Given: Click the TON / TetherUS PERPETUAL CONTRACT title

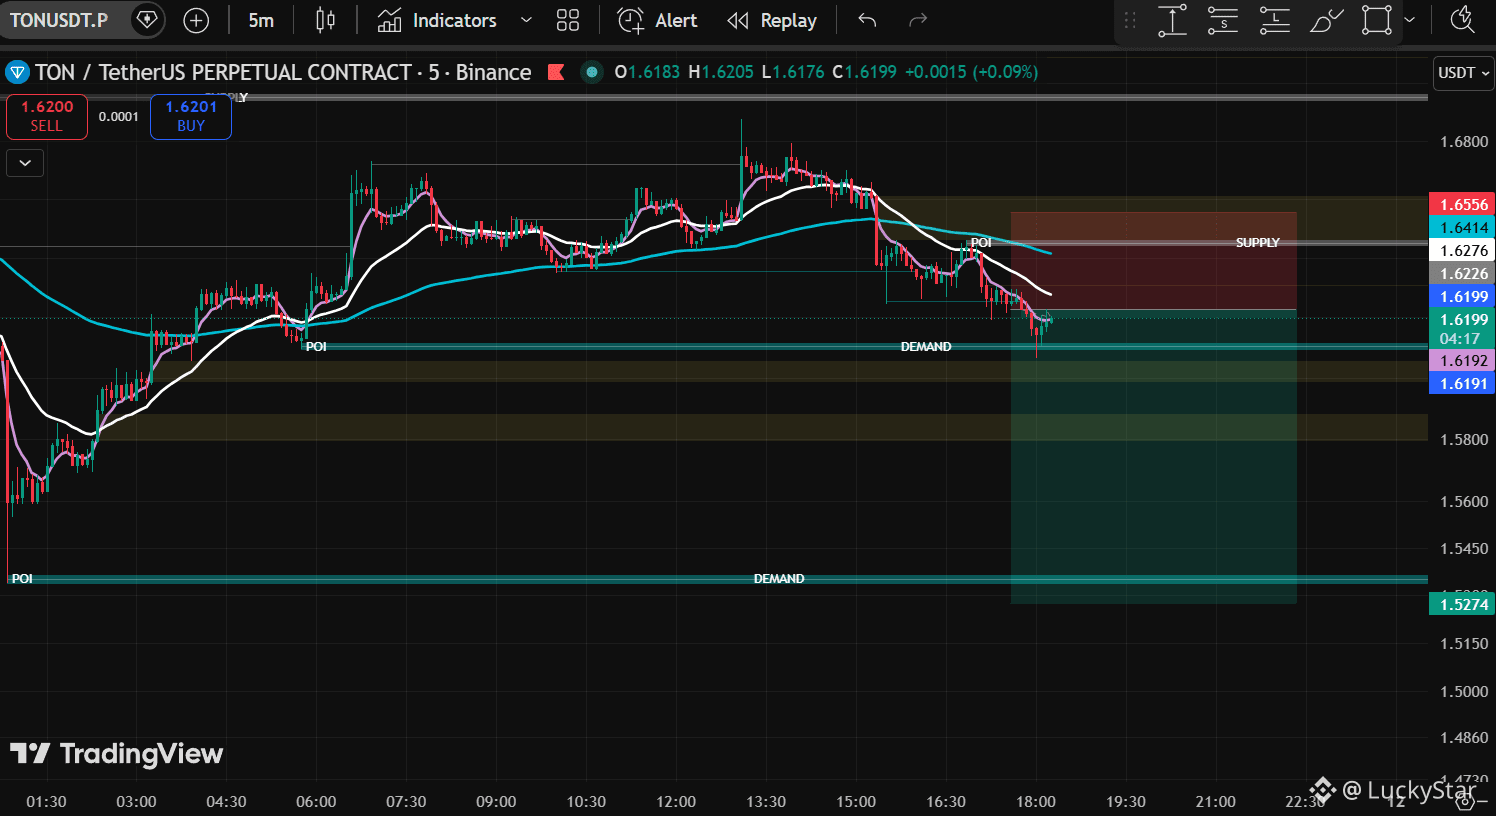Looking at the screenshot, I should click(224, 72).
